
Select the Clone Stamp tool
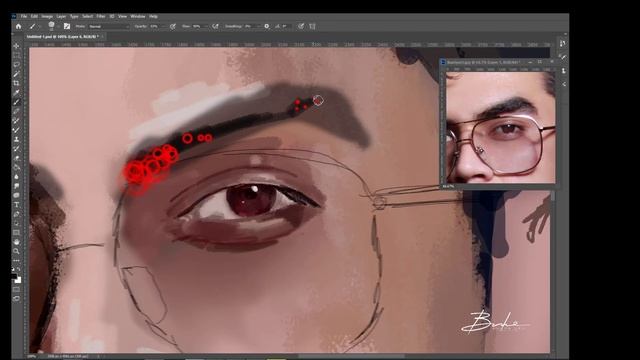(x=16, y=140)
